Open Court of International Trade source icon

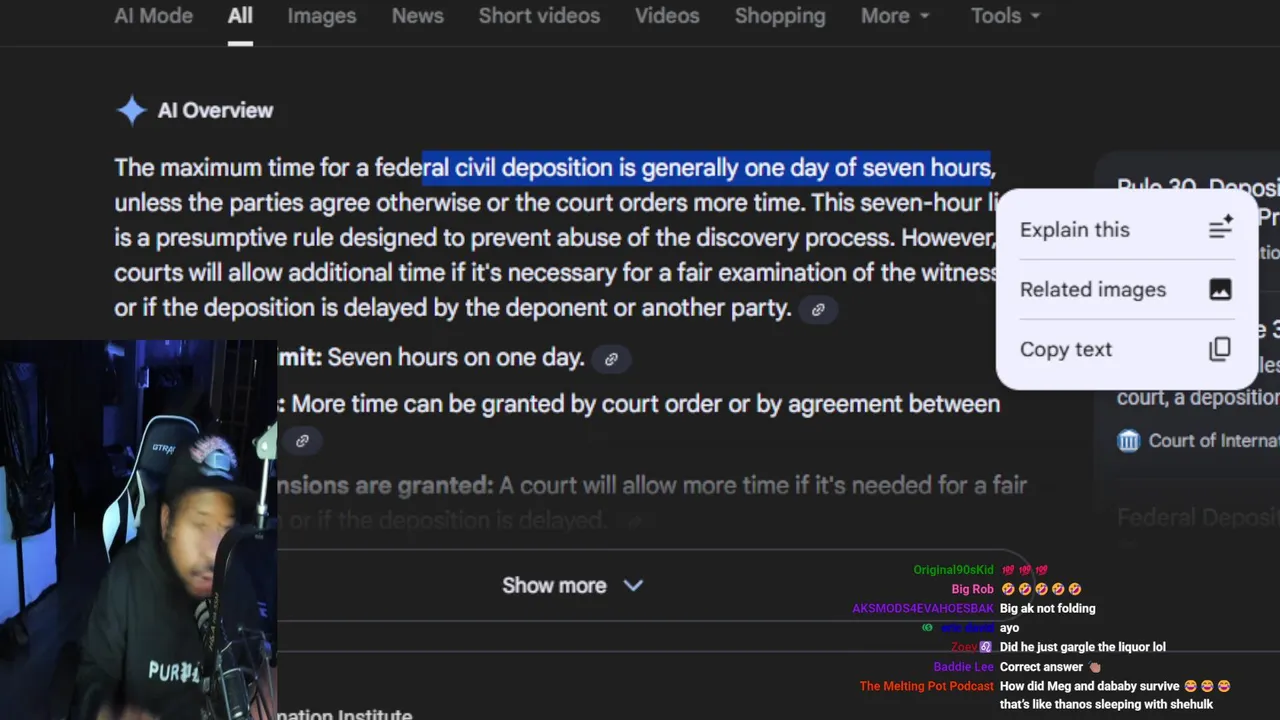click(1129, 440)
